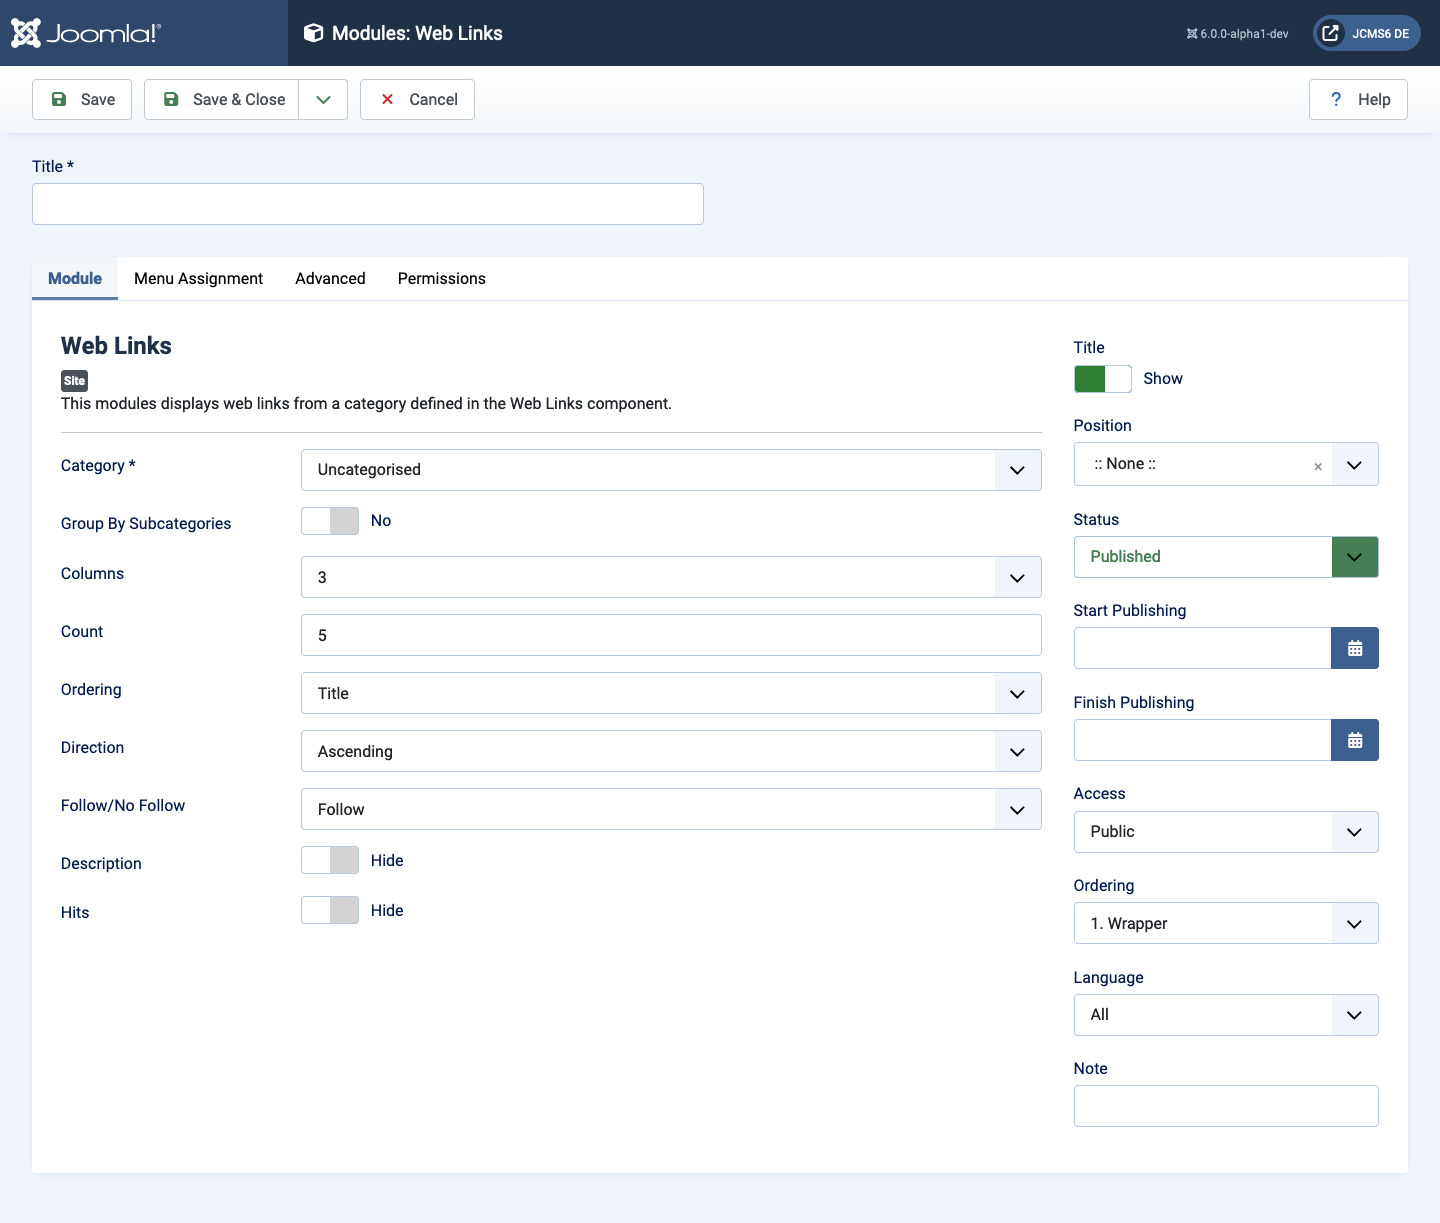Open the Language dropdown showing All
This screenshot has width=1440, height=1223.
pos(1226,1015)
